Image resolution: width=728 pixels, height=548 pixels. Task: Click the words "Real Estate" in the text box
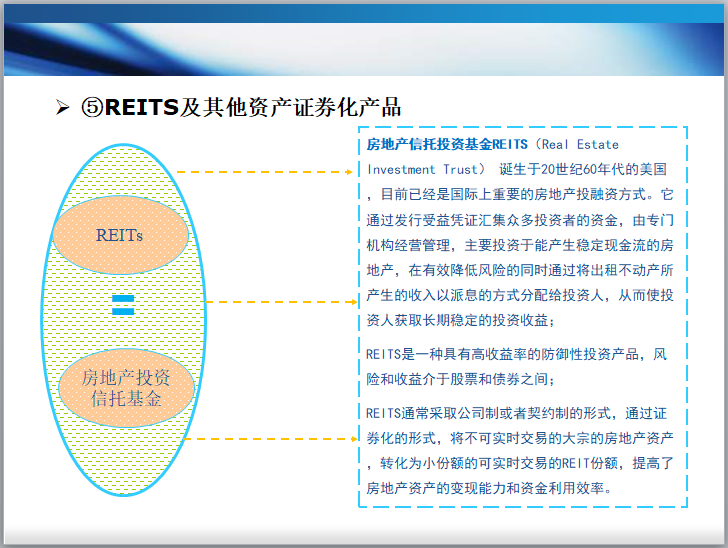pyautogui.click(x=582, y=145)
